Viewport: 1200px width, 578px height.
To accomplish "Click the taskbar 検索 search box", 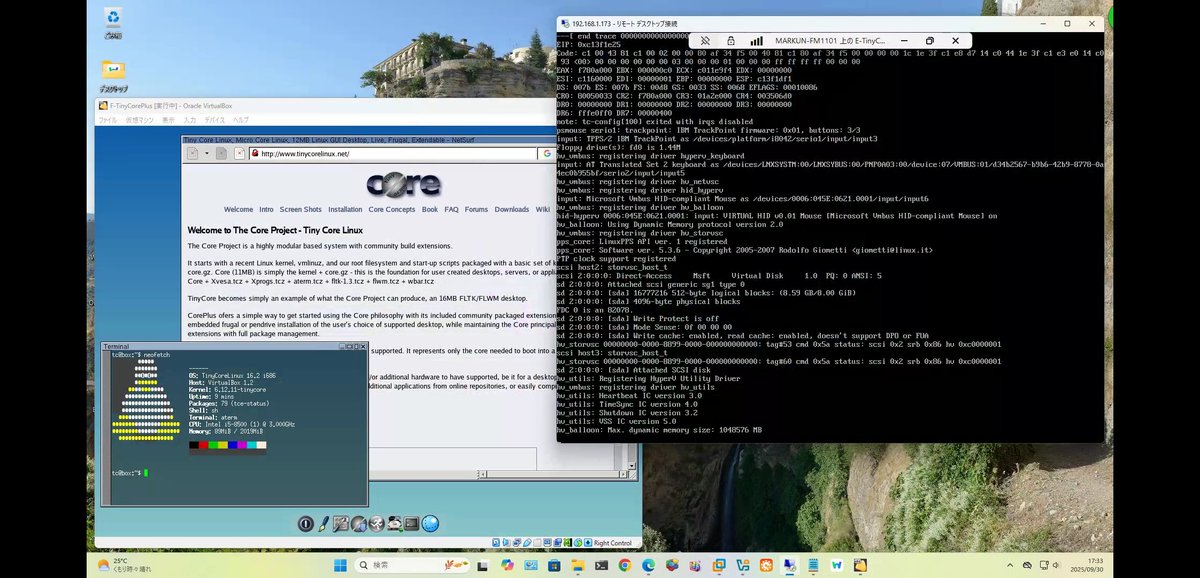I will [x=412, y=565].
